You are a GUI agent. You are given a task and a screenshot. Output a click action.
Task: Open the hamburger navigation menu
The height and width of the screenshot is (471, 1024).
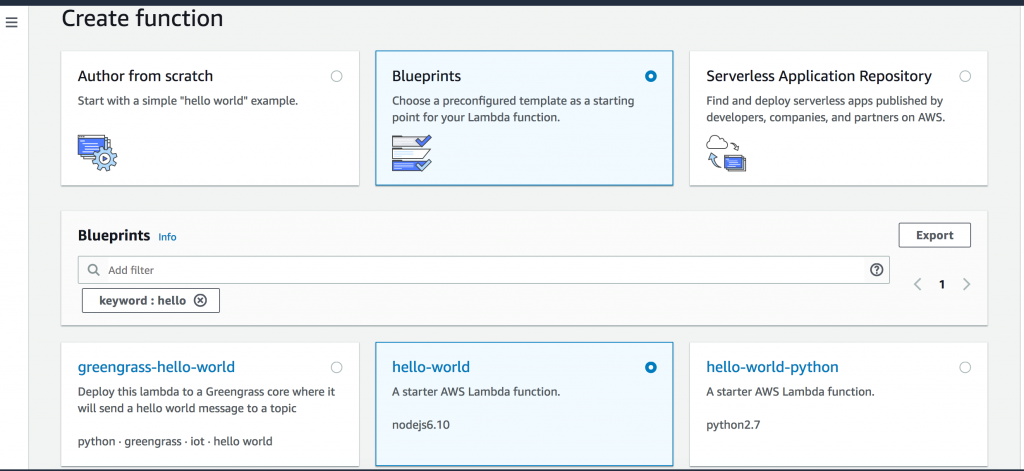click(11, 22)
